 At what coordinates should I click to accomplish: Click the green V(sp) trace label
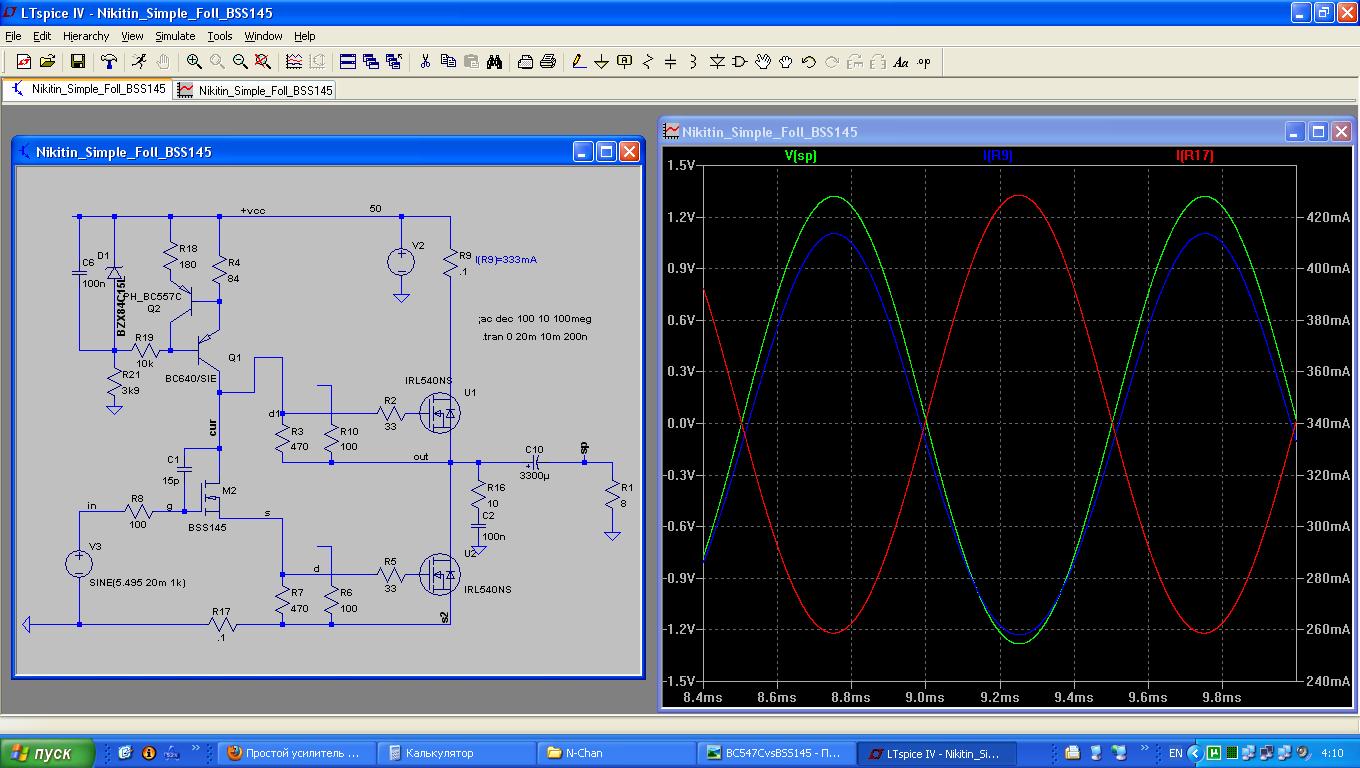pyautogui.click(x=801, y=156)
